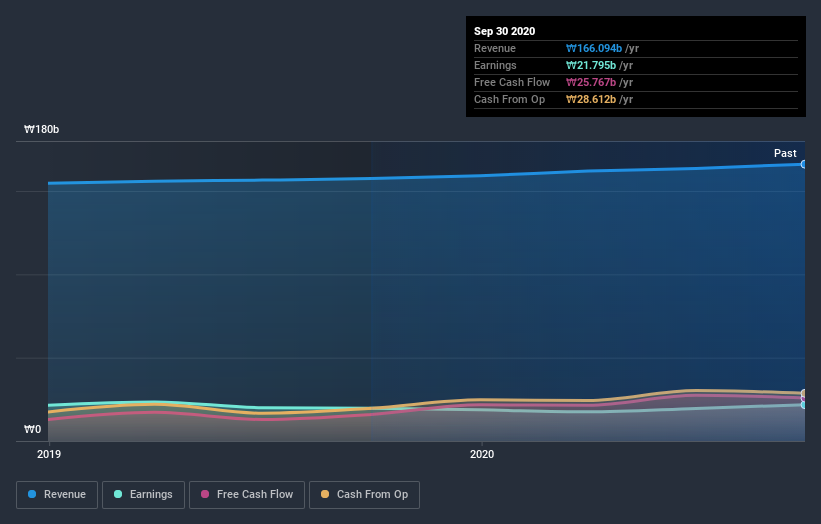The width and height of the screenshot is (821, 524).
Task: Click the Revenue row label in tooltip
Action: [x=495, y=48]
